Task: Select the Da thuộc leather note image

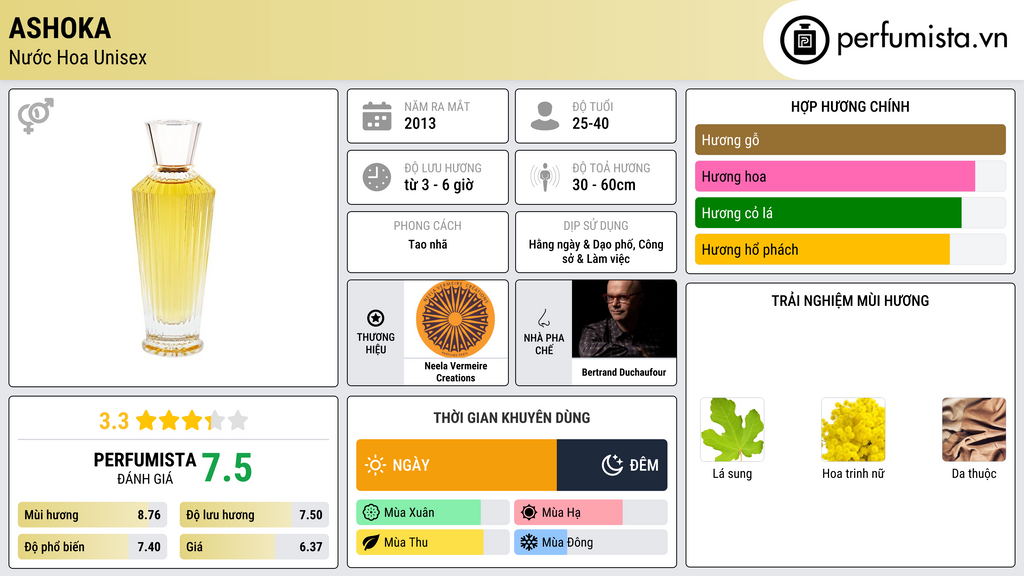Action: click(x=974, y=430)
